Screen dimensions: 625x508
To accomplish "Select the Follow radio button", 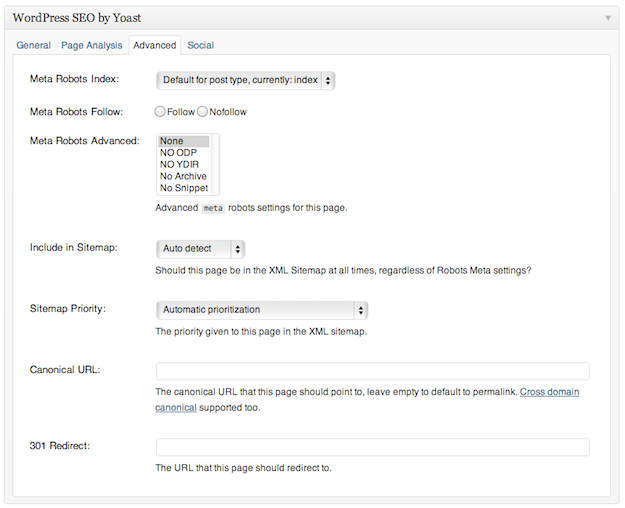I will tap(160, 112).
